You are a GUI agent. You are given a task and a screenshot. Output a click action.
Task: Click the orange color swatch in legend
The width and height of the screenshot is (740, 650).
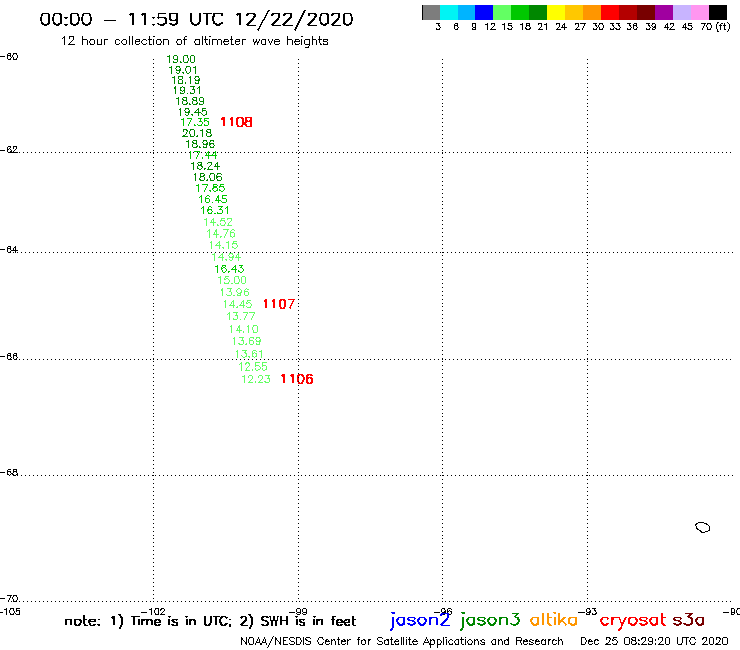pos(592,12)
